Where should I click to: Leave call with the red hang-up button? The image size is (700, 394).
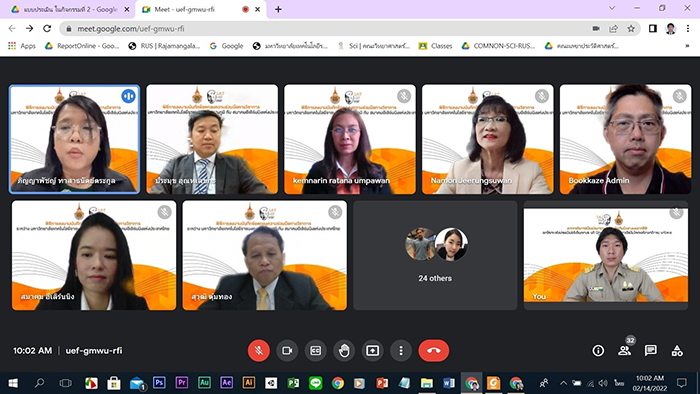pyautogui.click(x=433, y=351)
